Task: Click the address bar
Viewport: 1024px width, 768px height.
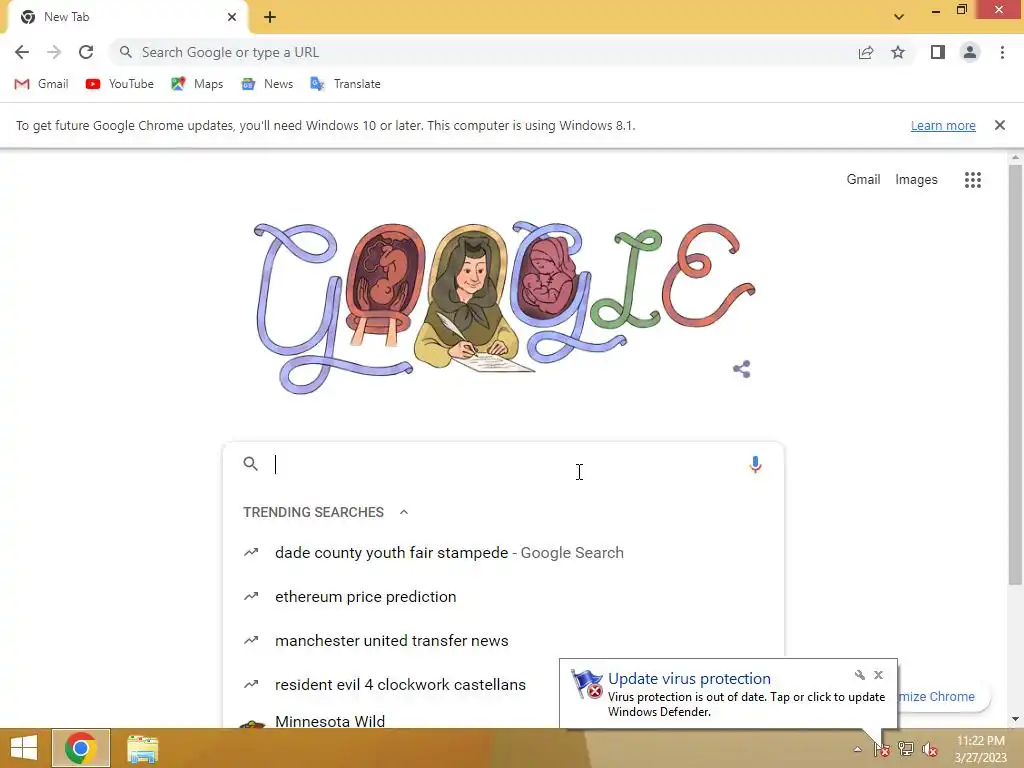Action: click(483, 52)
